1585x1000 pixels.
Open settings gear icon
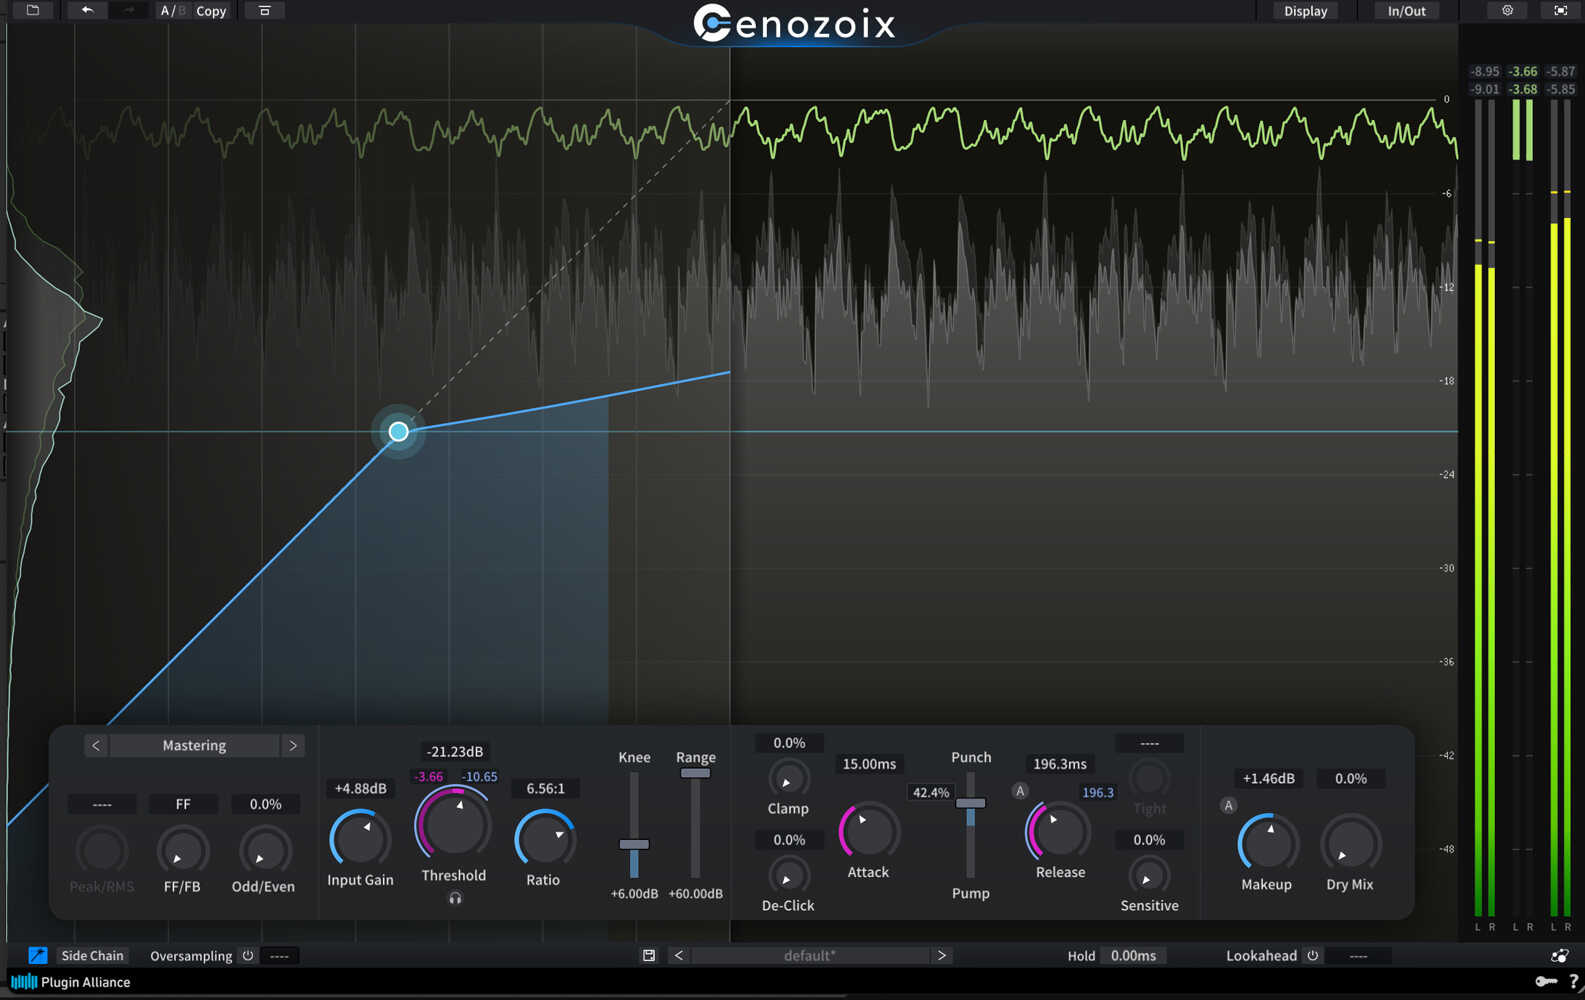(x=1507, y=11)
